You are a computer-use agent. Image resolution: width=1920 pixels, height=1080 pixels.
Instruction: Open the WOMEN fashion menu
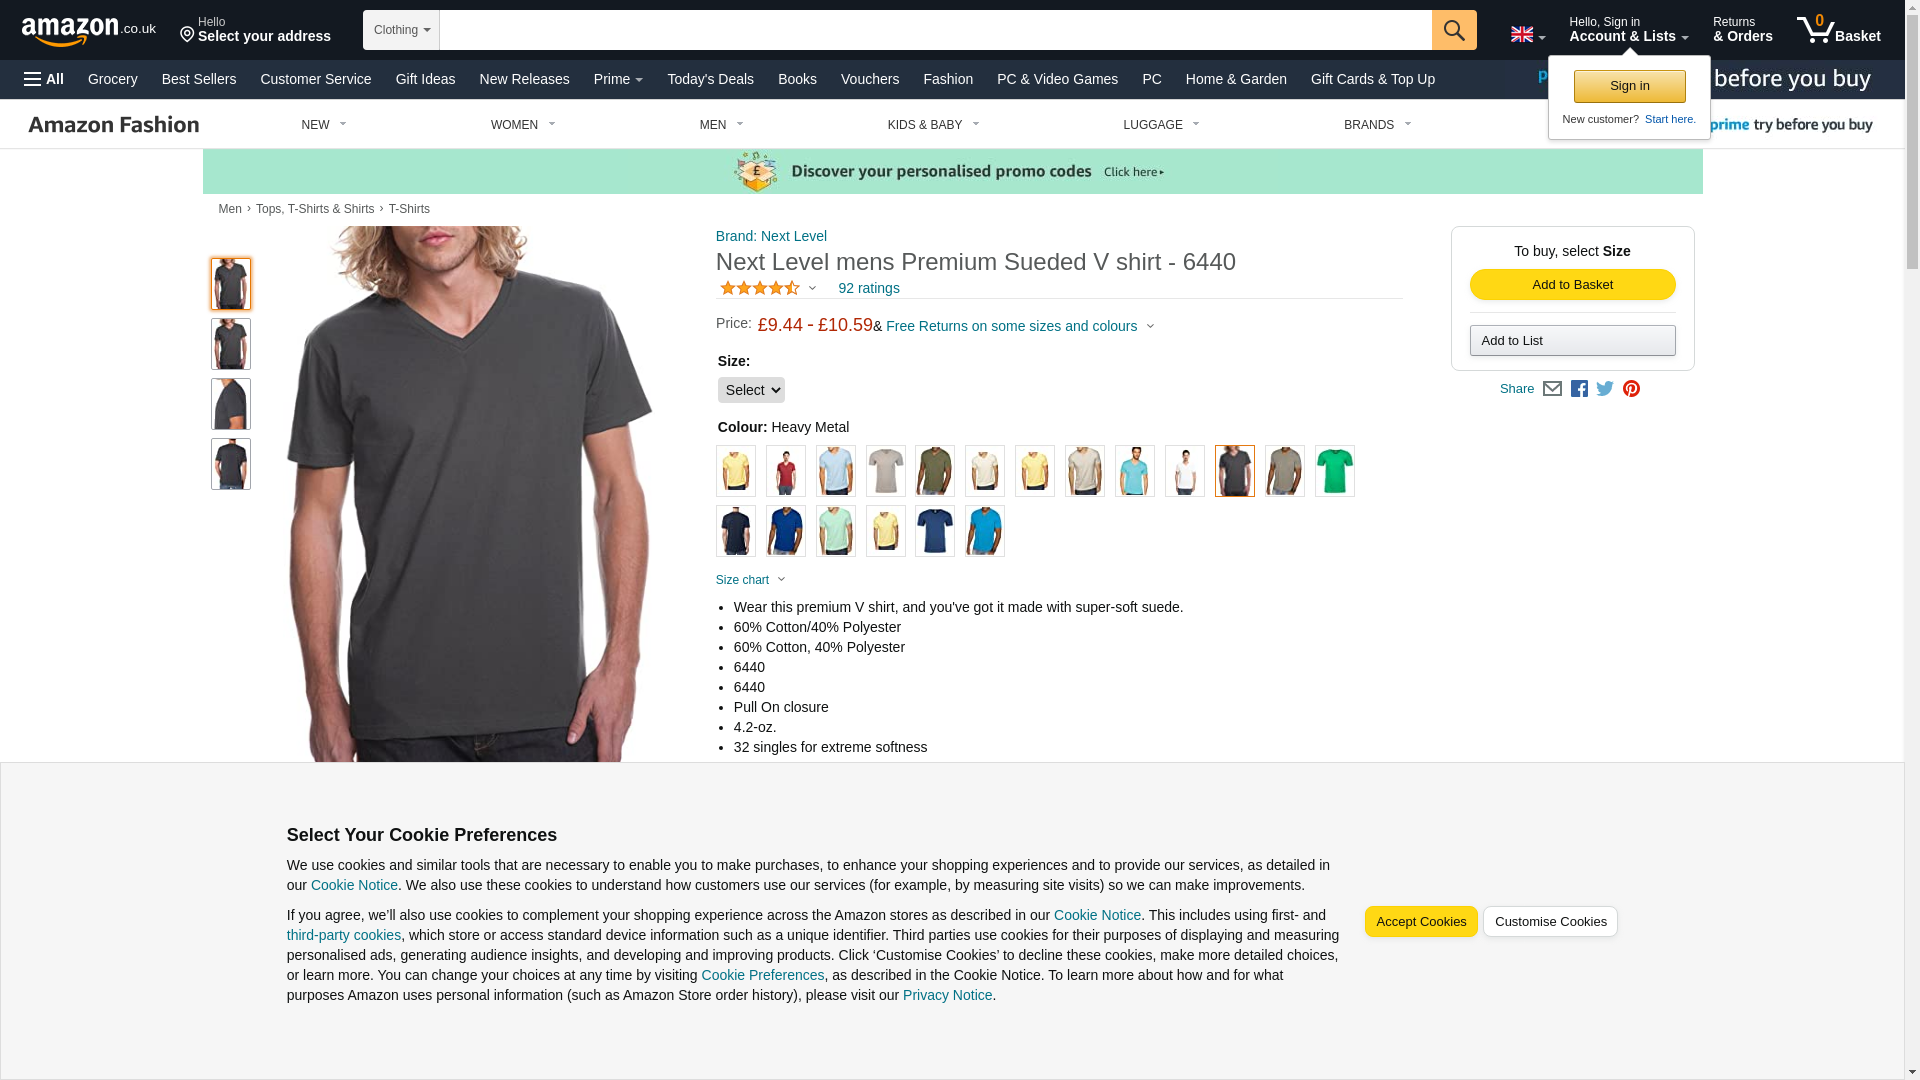click(523, 125)
